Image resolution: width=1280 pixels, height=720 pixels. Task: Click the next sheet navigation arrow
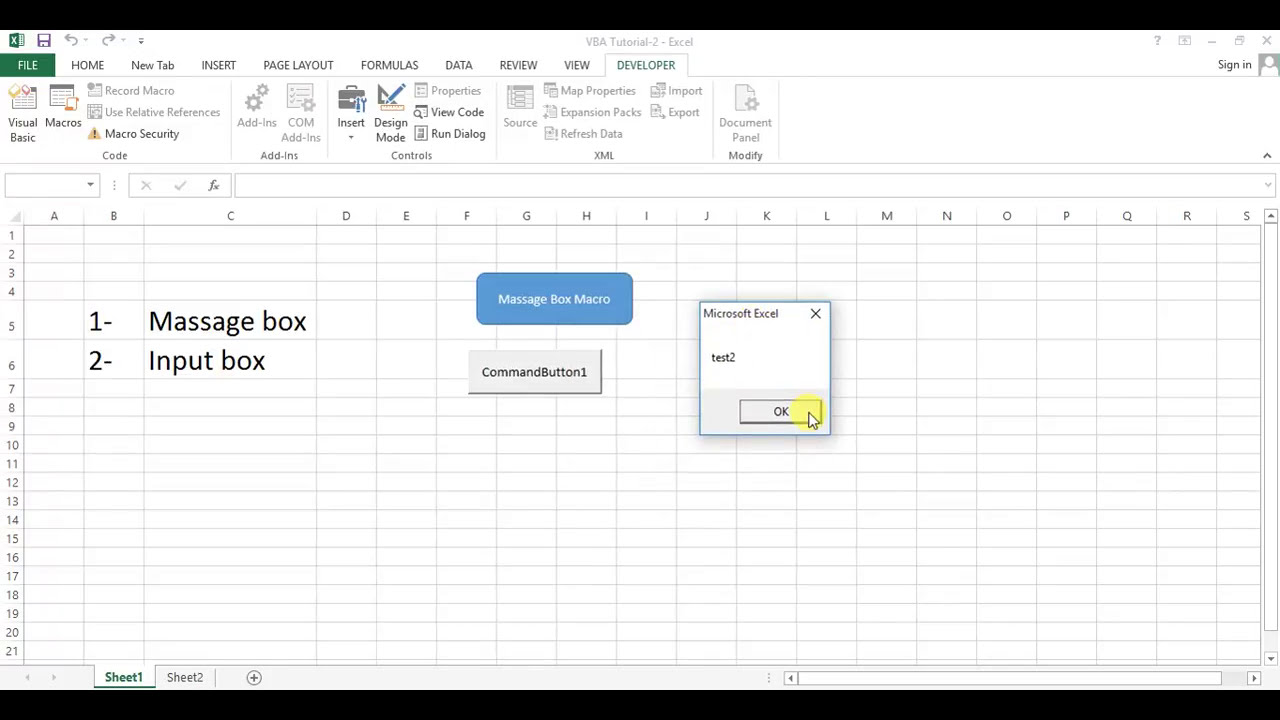click(x=53, y=678)
